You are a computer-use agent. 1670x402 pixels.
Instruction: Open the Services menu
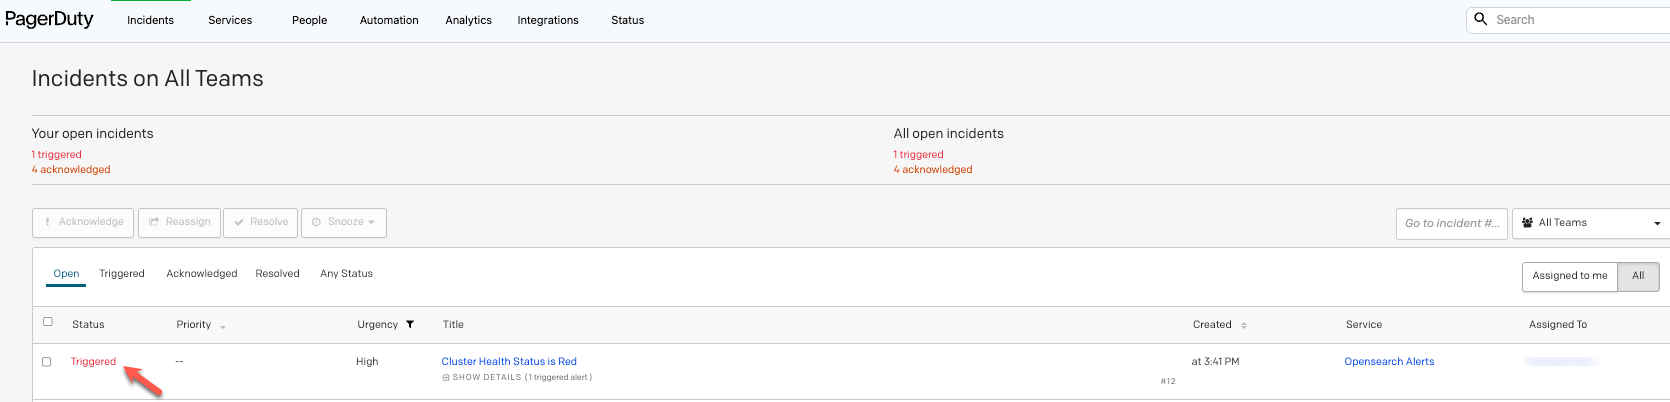coord(230,20)
